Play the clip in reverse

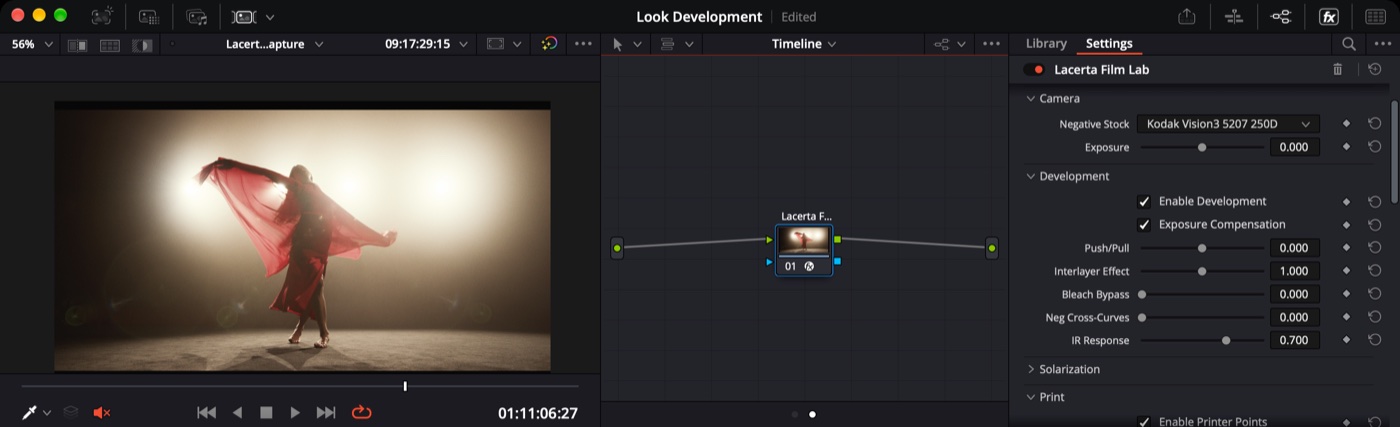pyautogui.click(x=237, y=412)
